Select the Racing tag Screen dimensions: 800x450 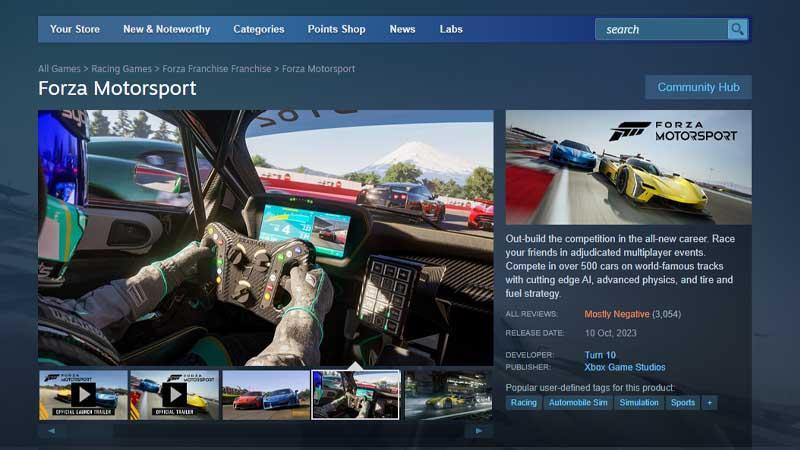tap(523, 403)
